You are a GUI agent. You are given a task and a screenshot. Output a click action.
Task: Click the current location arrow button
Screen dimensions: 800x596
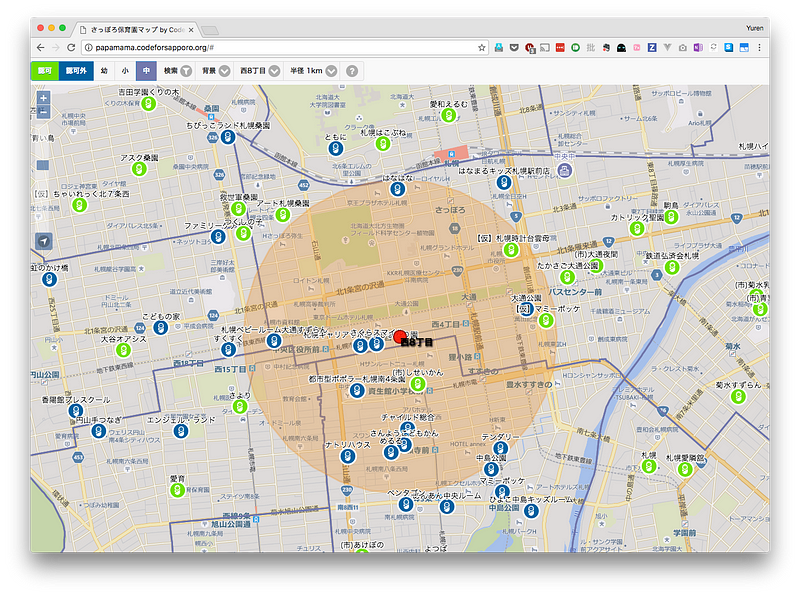click(x=43, y=241)
